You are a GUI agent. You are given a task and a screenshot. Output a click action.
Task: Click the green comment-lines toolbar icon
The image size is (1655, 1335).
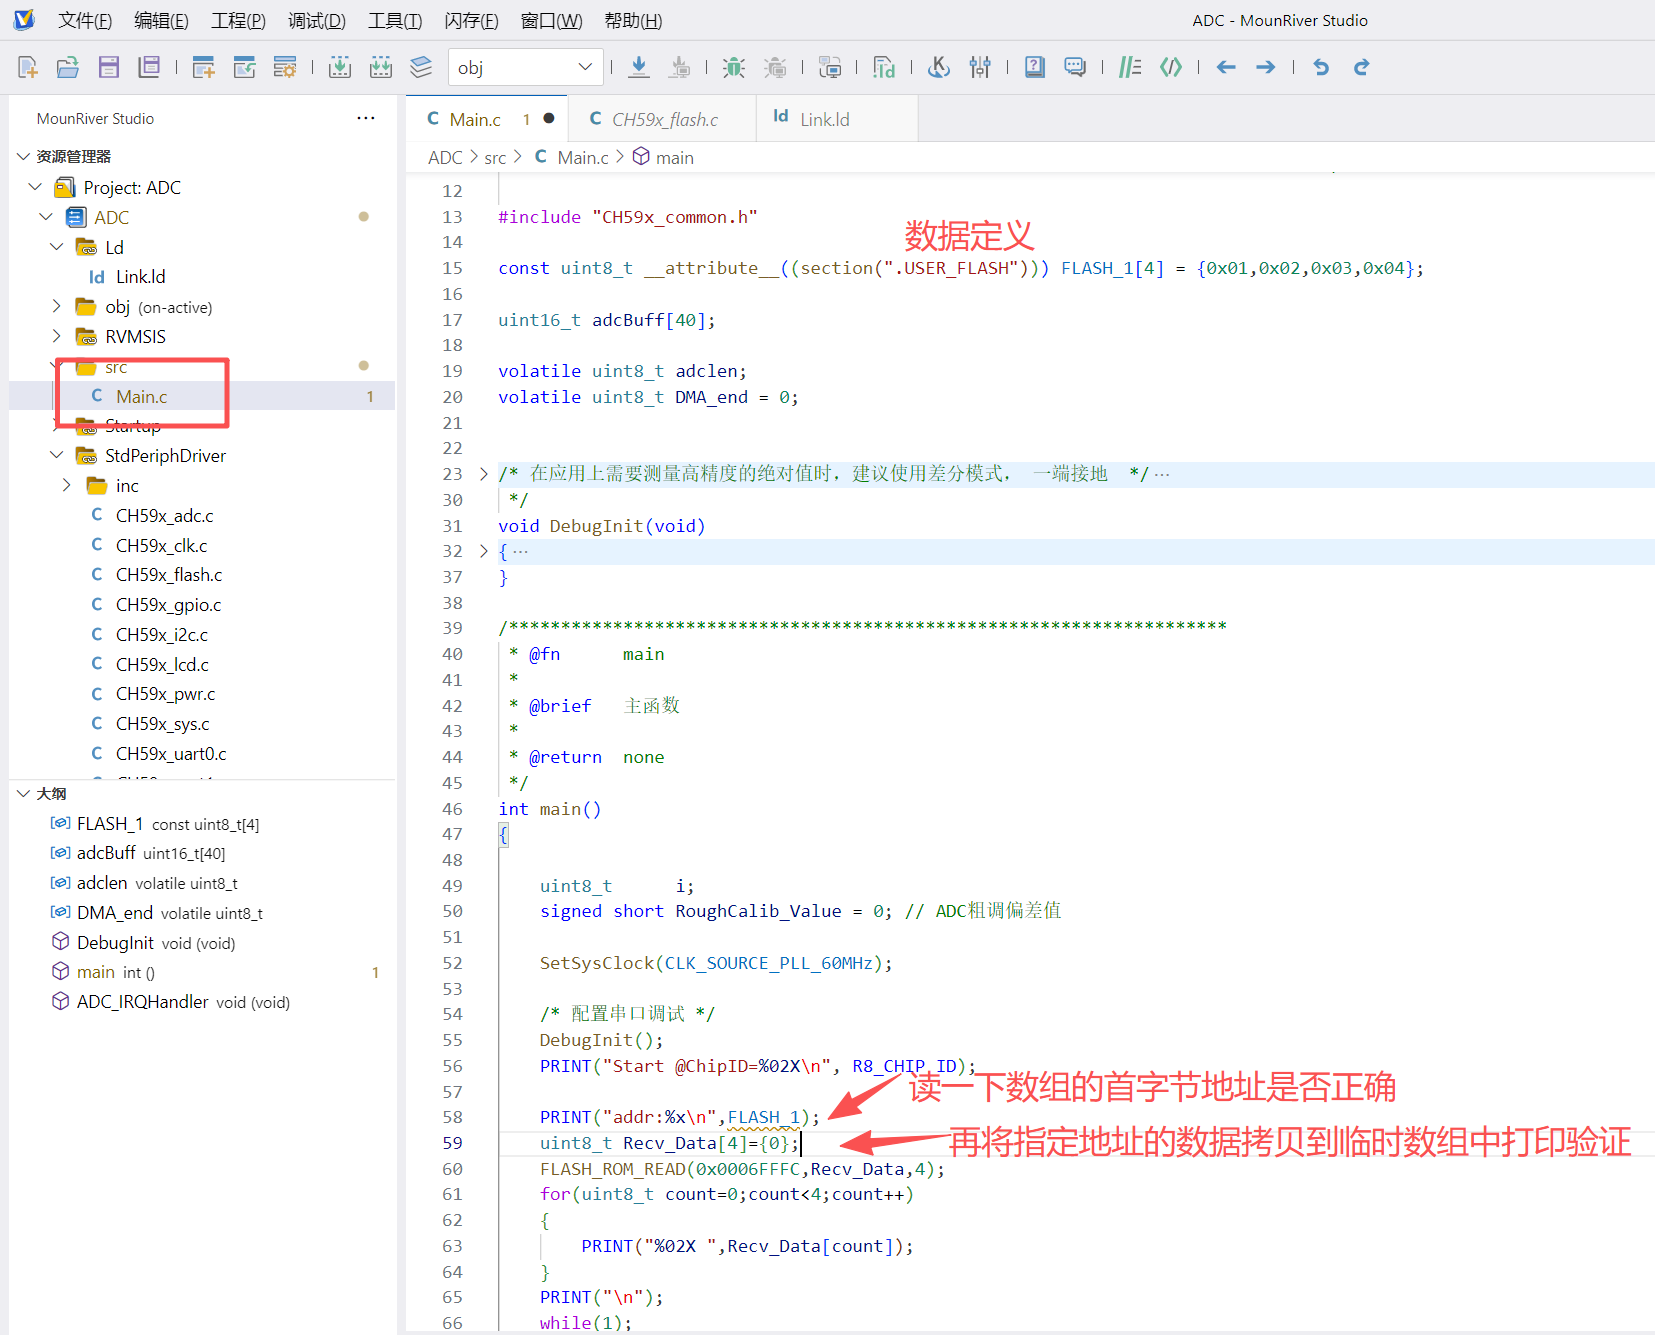click(1130, 67)
